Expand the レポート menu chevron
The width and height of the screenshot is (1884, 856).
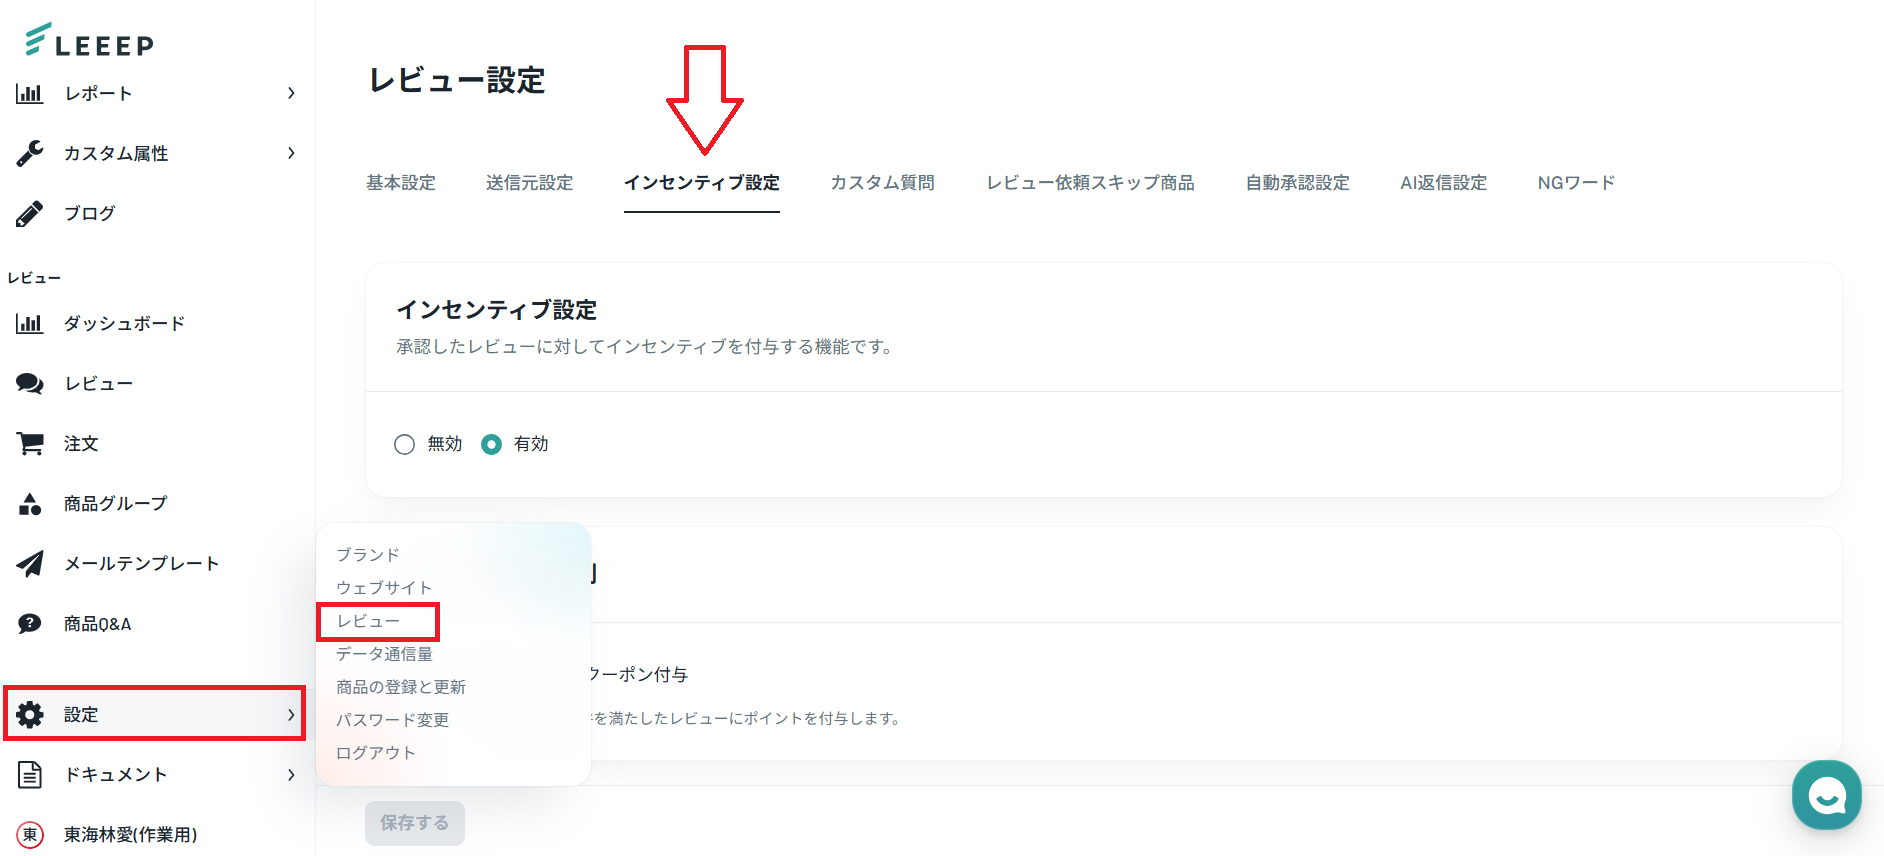(291, 93)
